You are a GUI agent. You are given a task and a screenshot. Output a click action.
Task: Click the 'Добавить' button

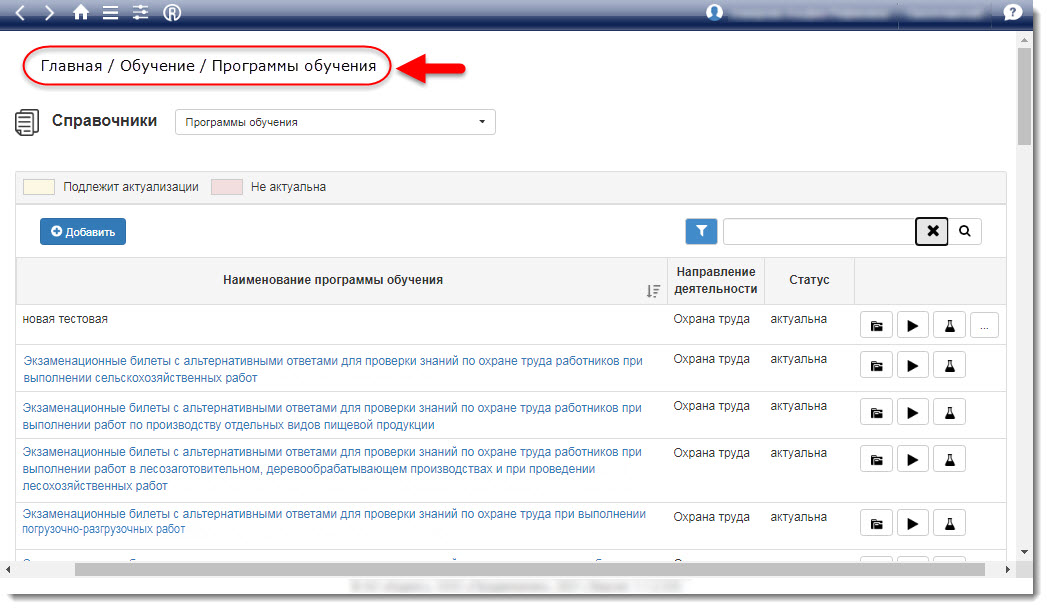[x=83, y=232]
